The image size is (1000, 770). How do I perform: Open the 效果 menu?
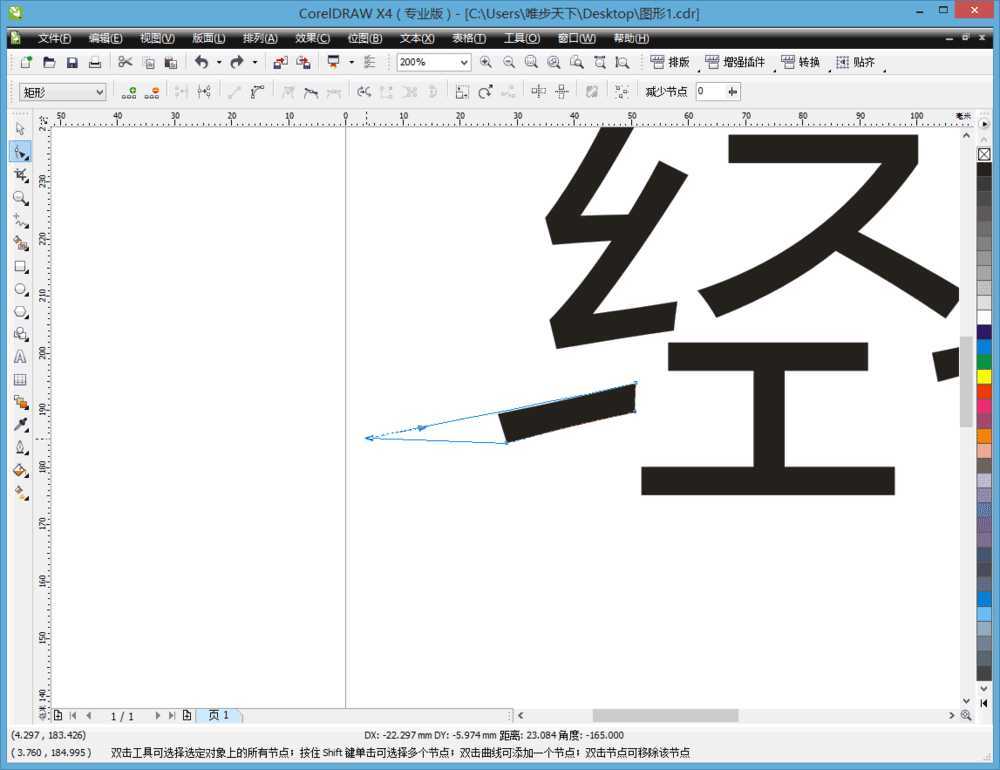[311, 38]
